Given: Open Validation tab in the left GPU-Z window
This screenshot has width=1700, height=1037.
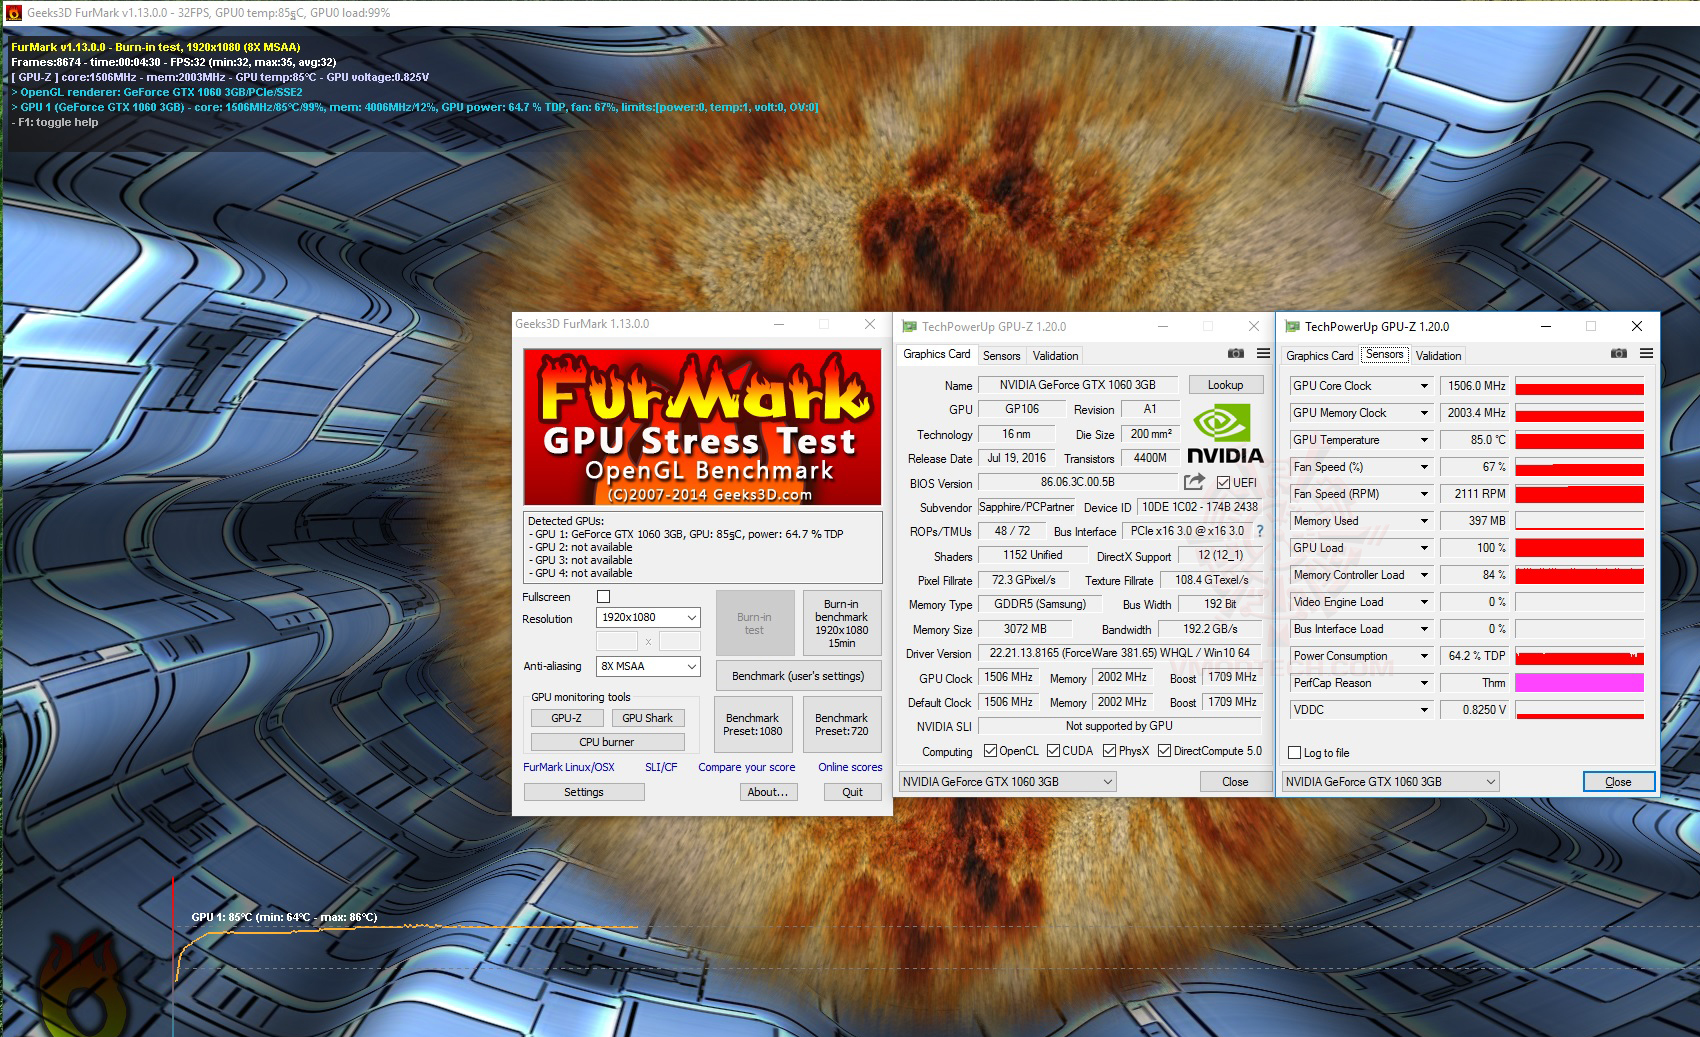Looking at the screenshot, I should click(1055, 356).
